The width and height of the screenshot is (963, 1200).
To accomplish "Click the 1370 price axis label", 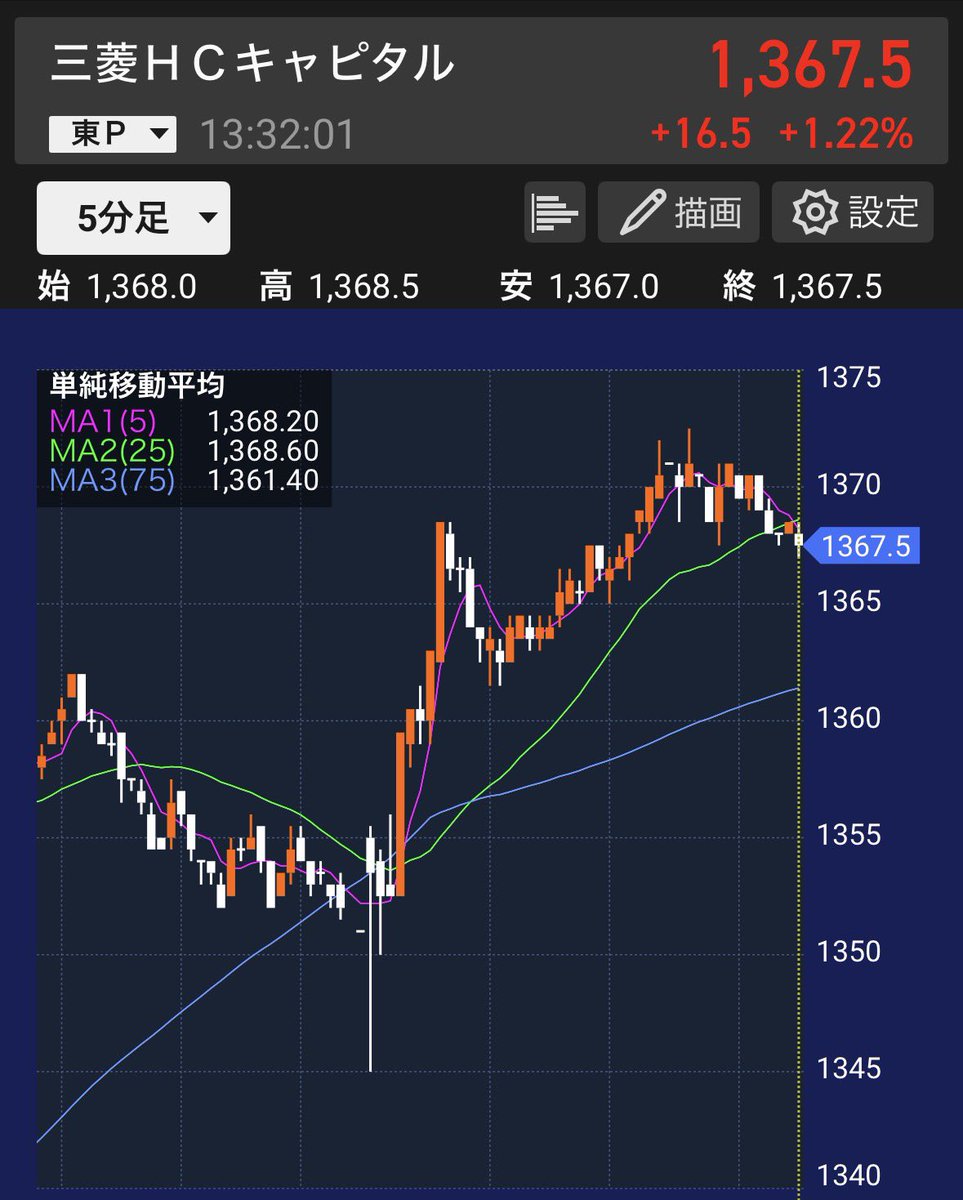I will click(x=849, y=485).
